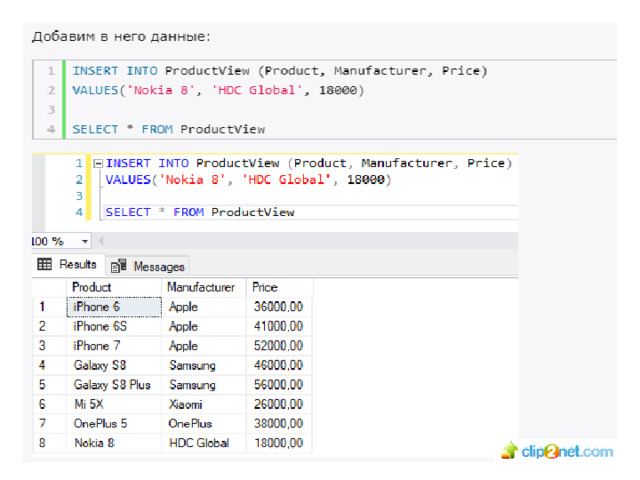Select the Nokia 8 product cell
The image size is (640, 480).
94,442
